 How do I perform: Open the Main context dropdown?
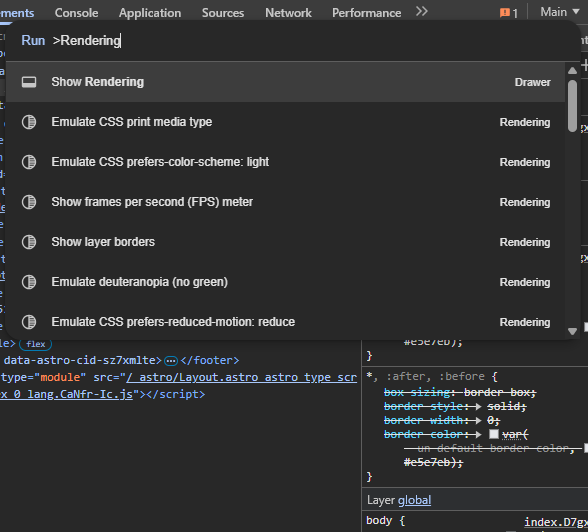coord(560,12)
